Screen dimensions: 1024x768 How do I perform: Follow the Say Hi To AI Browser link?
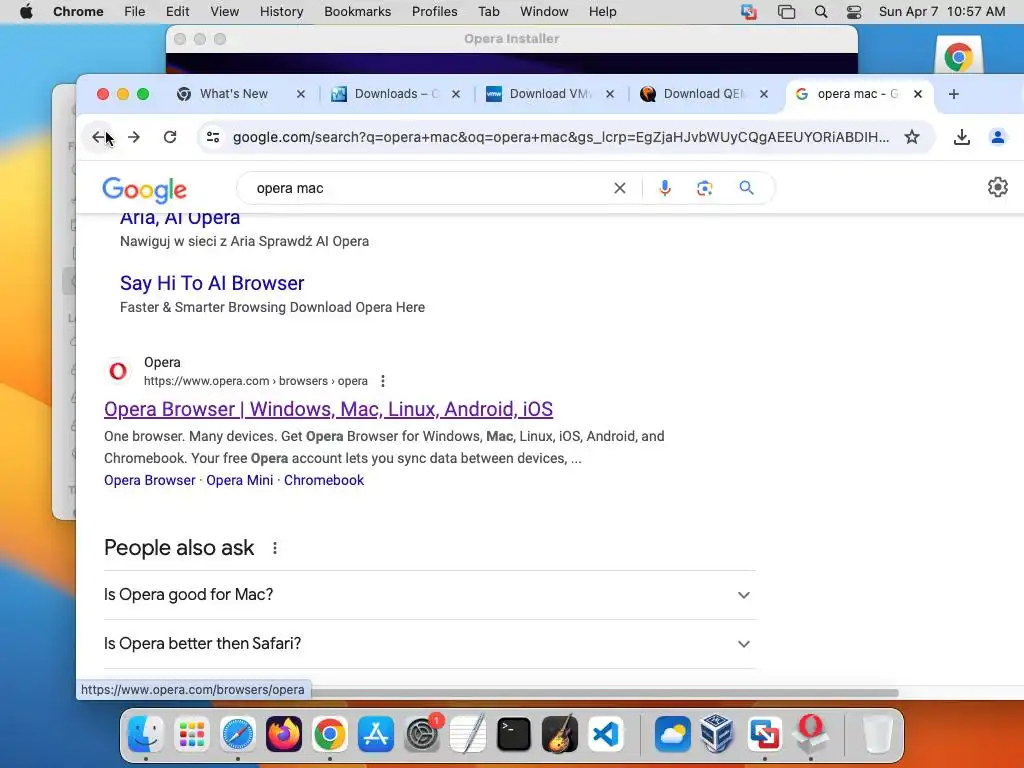(212, 283)
